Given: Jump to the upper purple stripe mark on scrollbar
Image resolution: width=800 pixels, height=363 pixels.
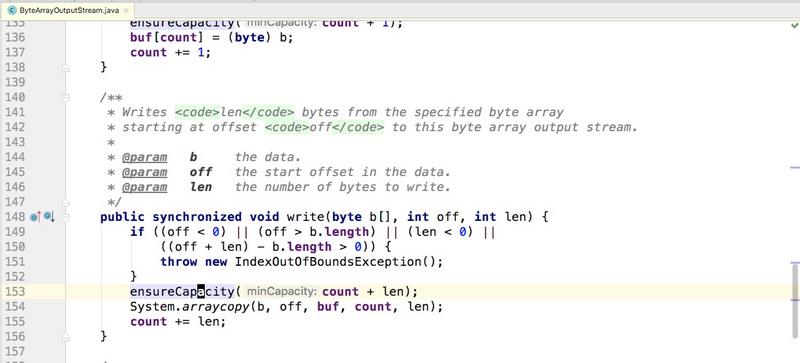Looking at the screenshot, I should [795, 167].
